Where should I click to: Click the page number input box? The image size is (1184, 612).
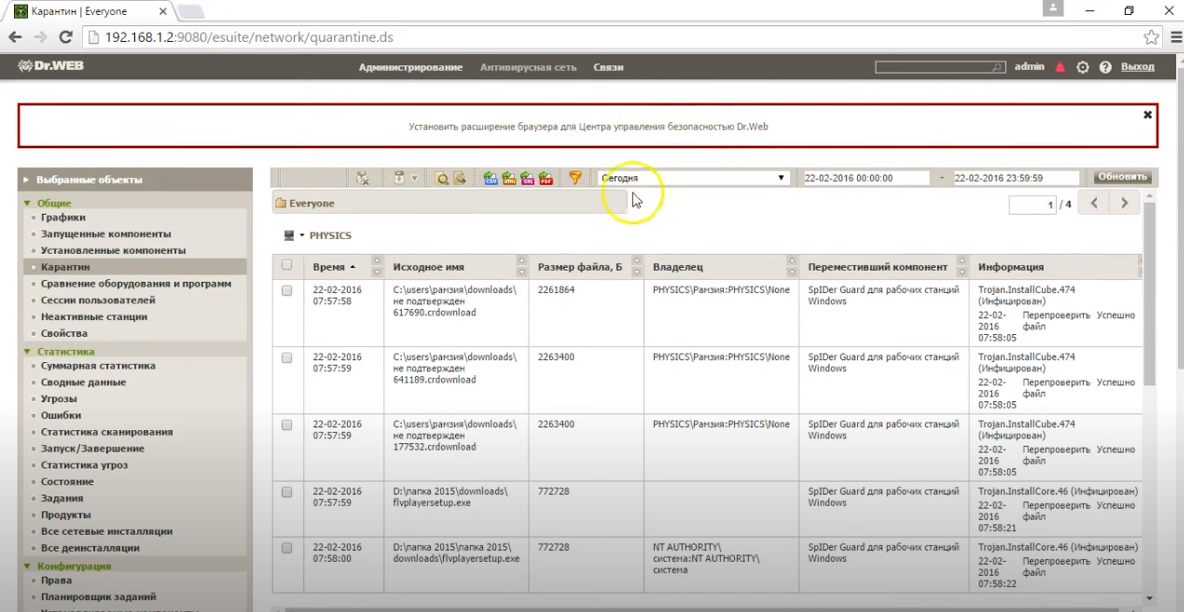[1032, 205]
